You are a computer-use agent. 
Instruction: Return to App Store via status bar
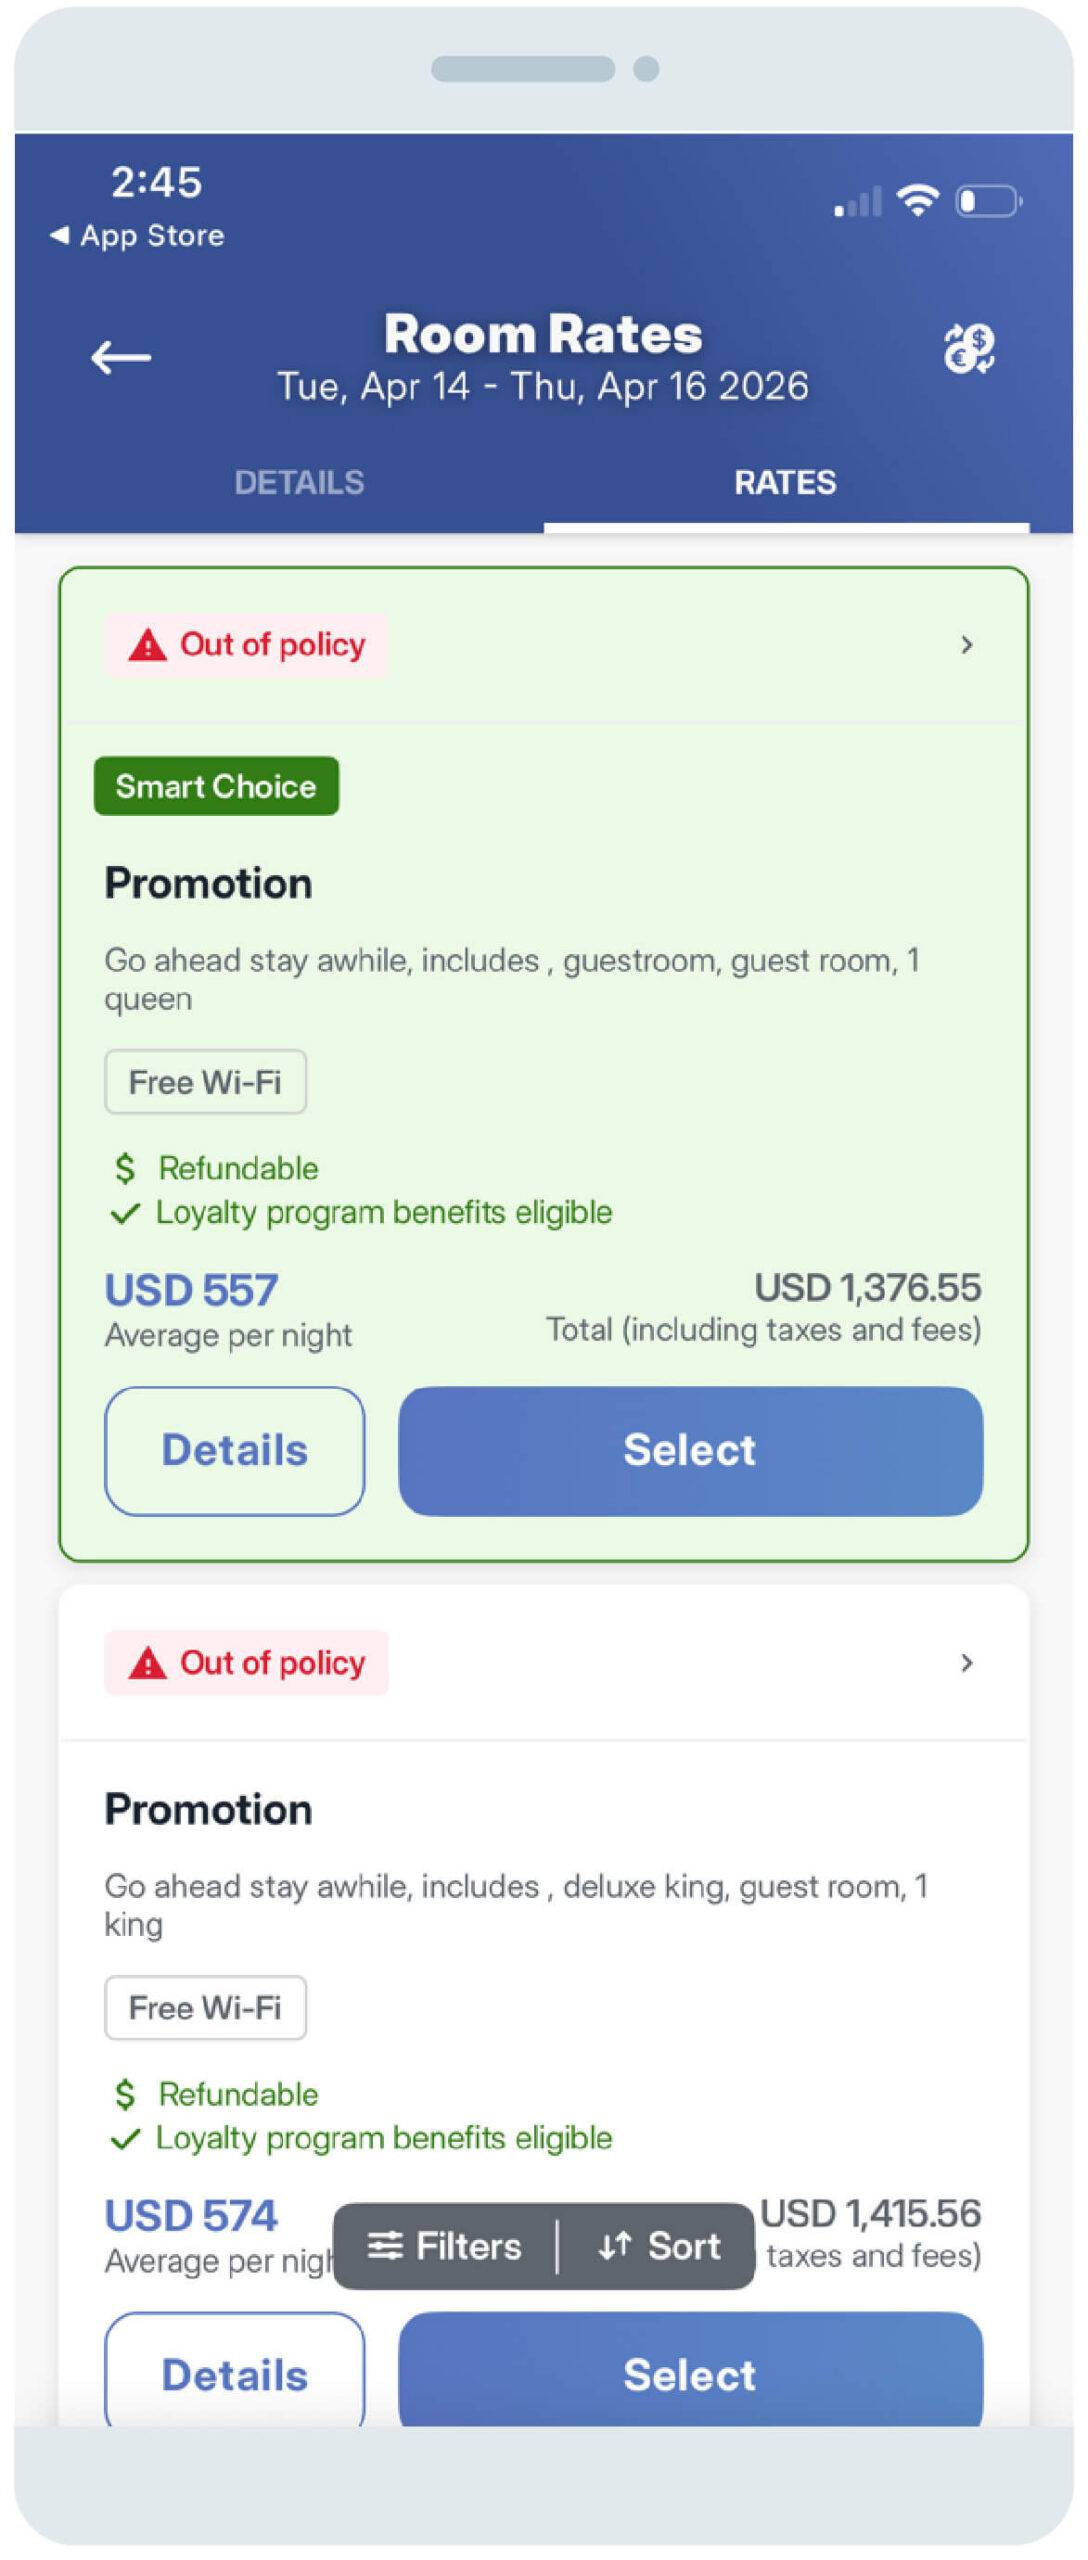pyautogui.click(x=138, y=236)
